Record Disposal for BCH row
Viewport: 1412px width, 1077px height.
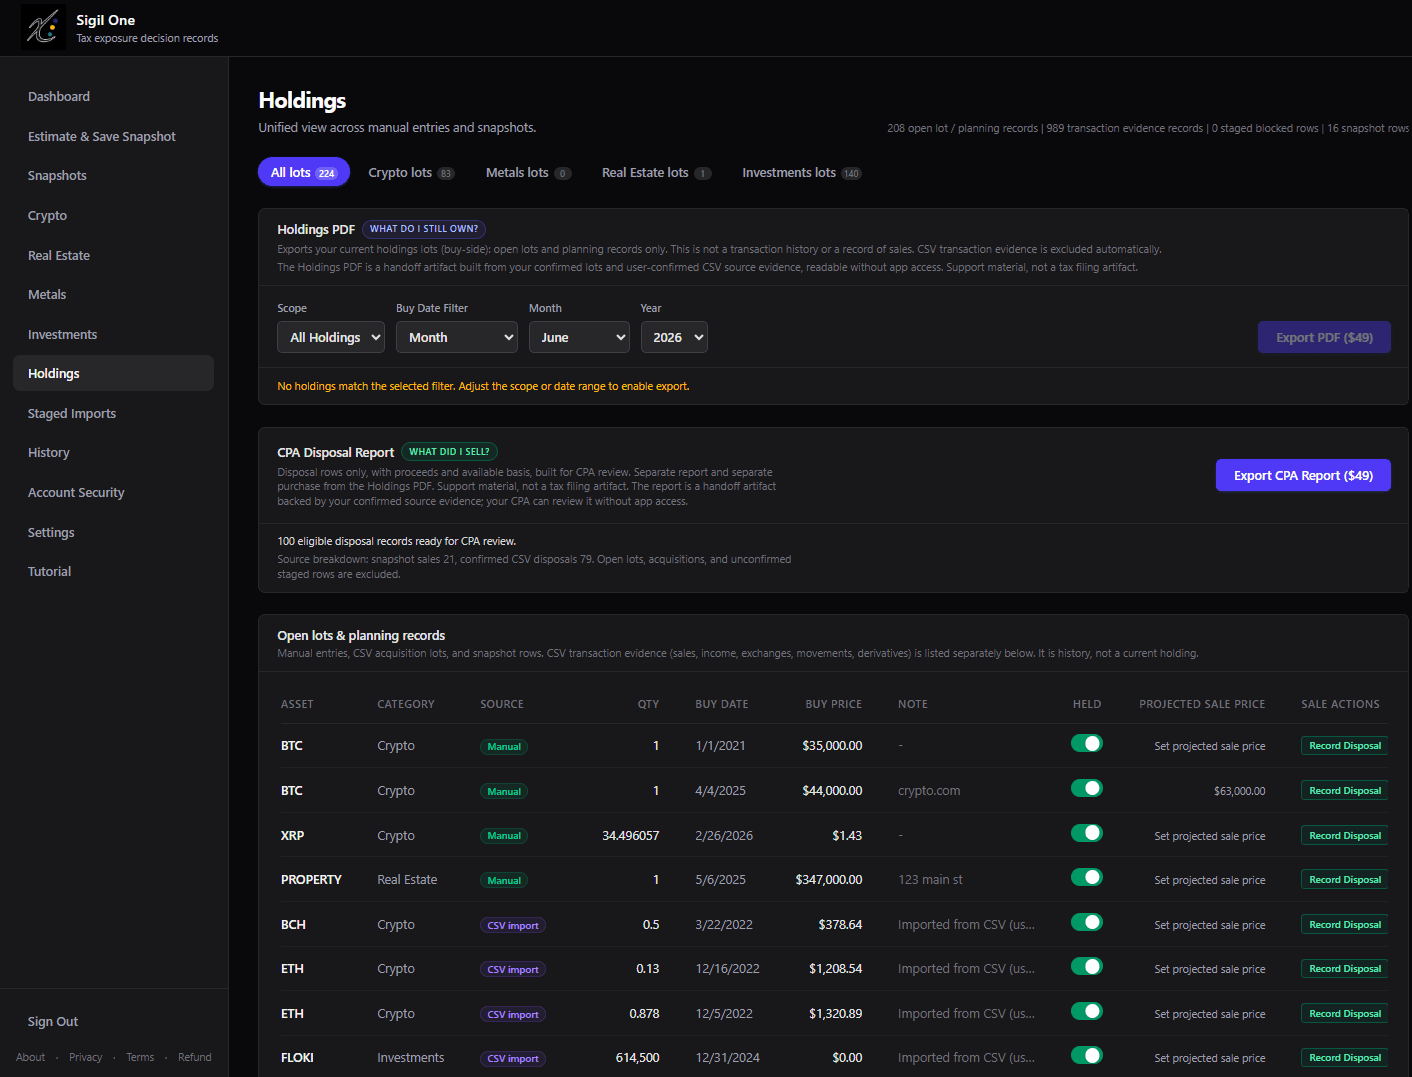1344,924
